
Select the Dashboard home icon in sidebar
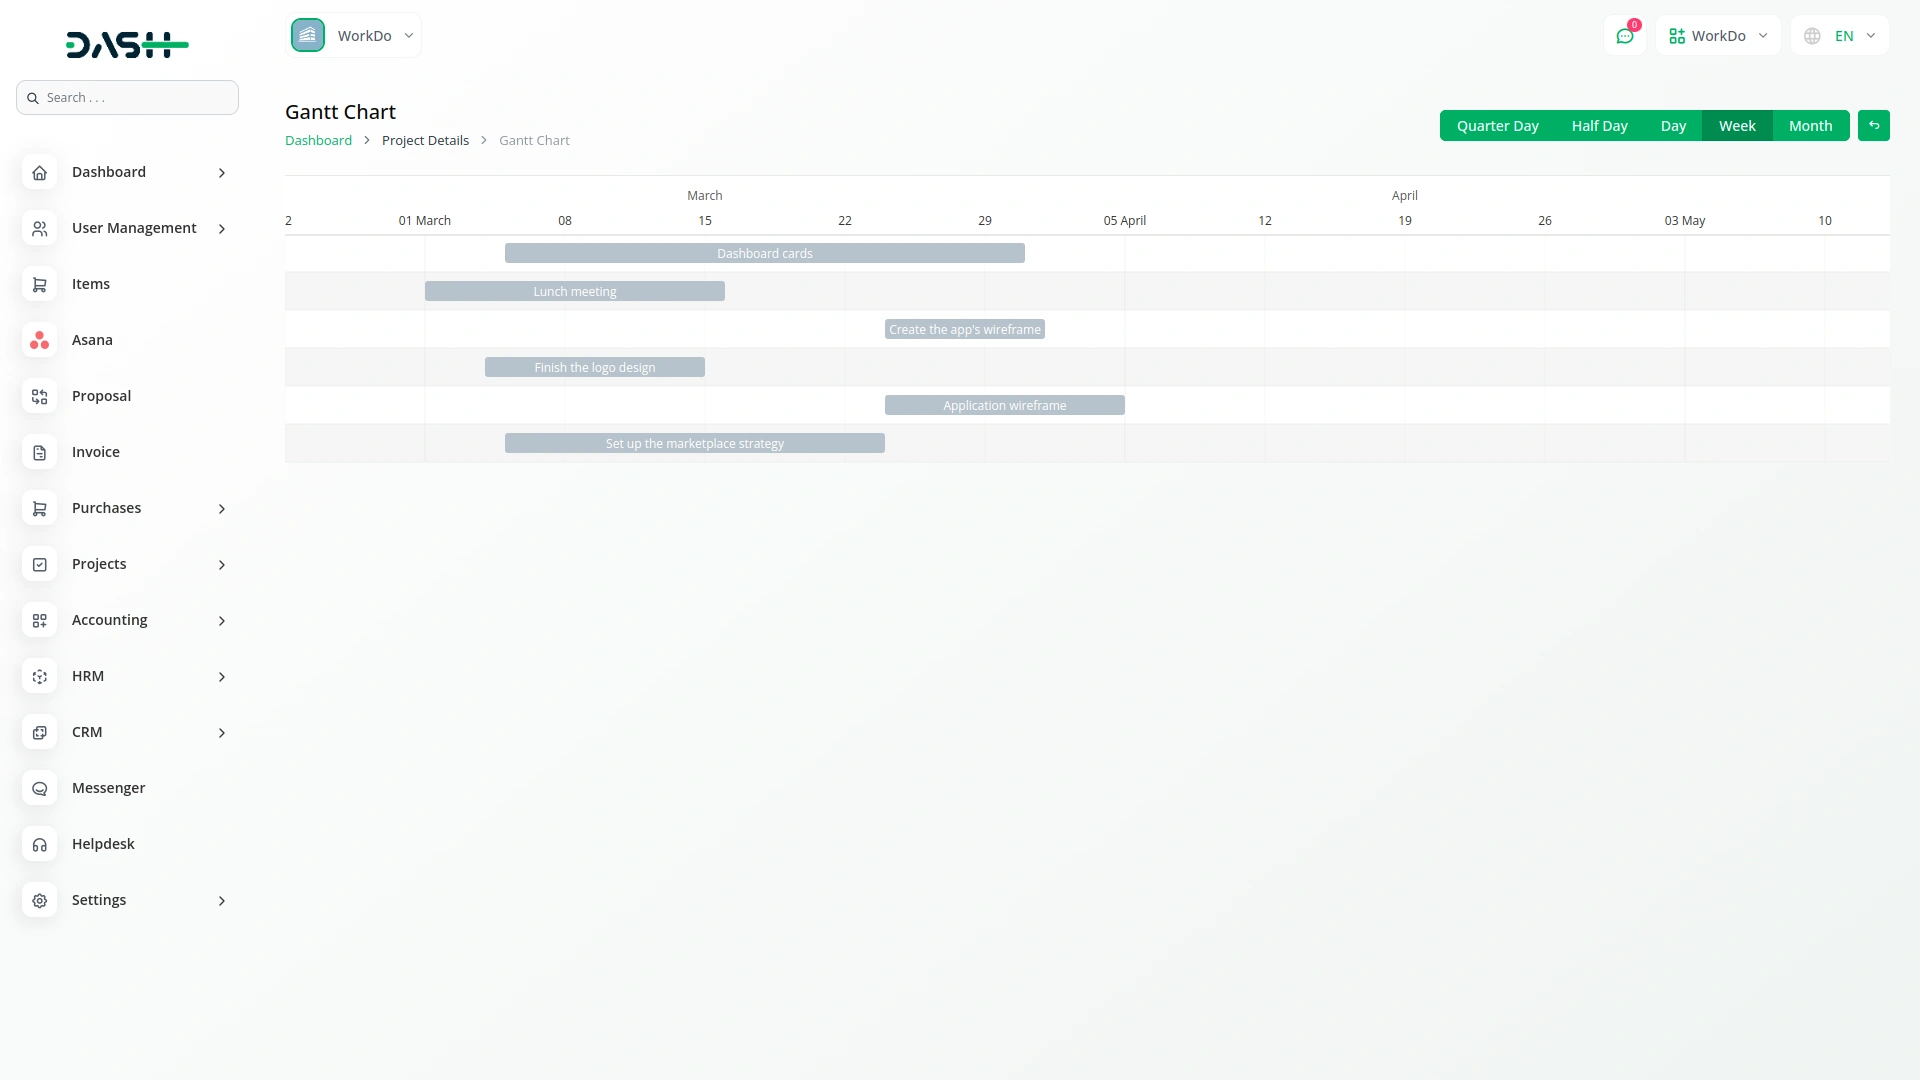(x=39, y=172)
